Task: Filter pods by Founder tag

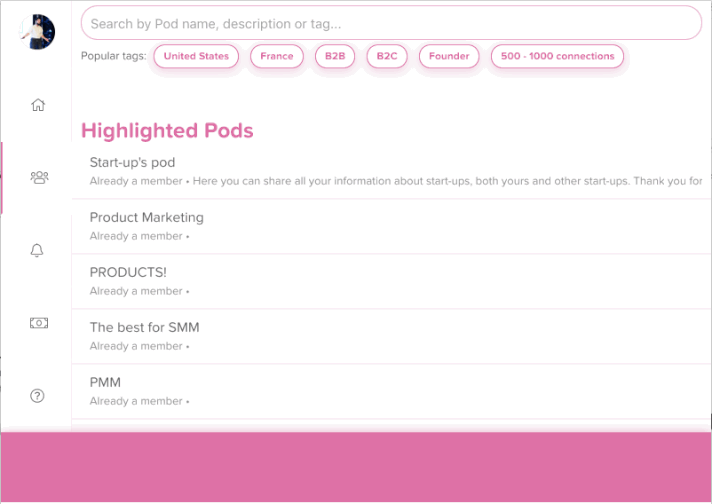Action: point(449,56)
